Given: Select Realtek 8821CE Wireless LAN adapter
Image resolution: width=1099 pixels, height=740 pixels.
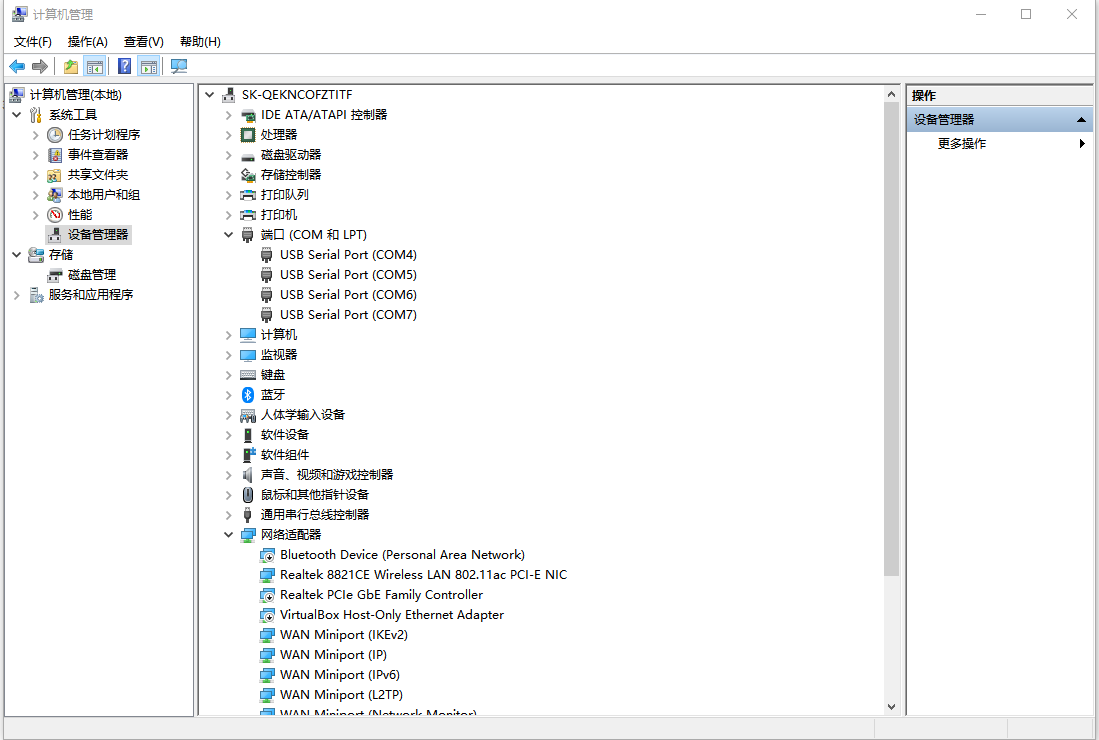Looking at the screenshot, I should coord(423,574).
